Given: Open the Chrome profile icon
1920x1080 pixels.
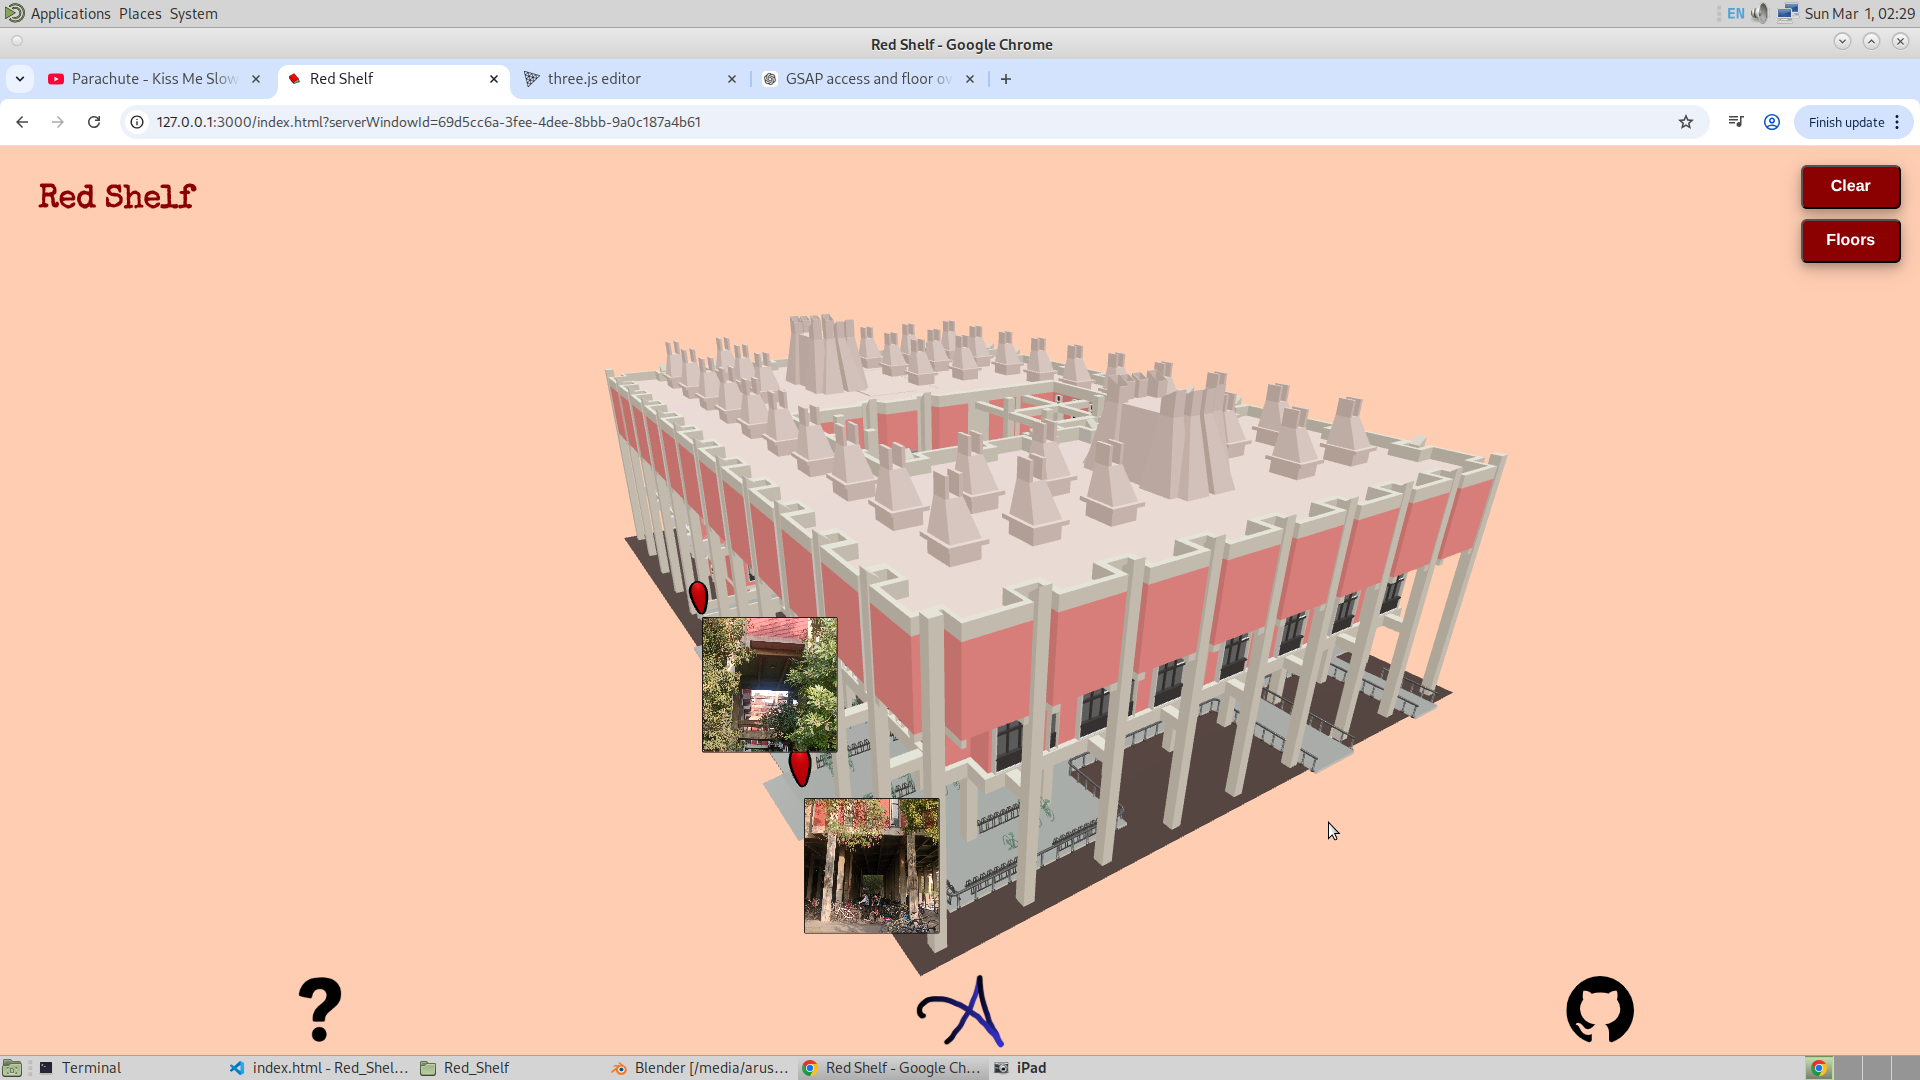Looking at the screenshot, I should (x=1772, y=122).
